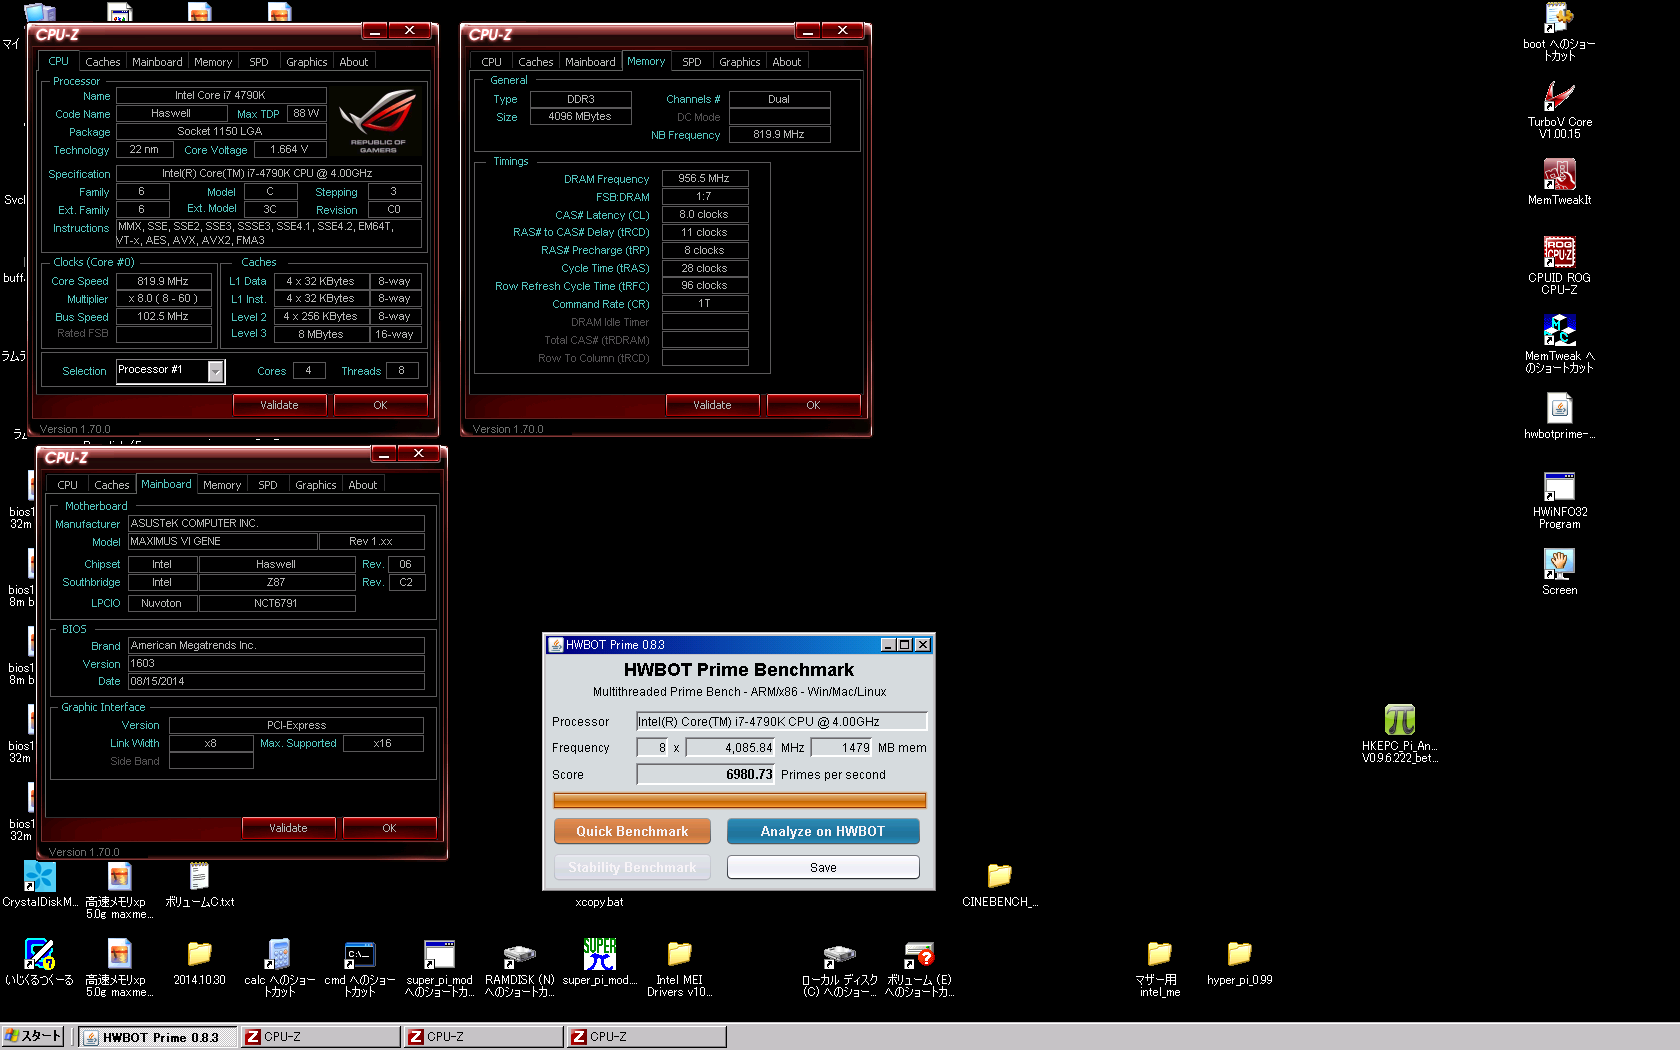Open the HWiNFO32 Program desktop icon
Viewport: 1680px width, 1050px height.
click(x=1559, y=486)
